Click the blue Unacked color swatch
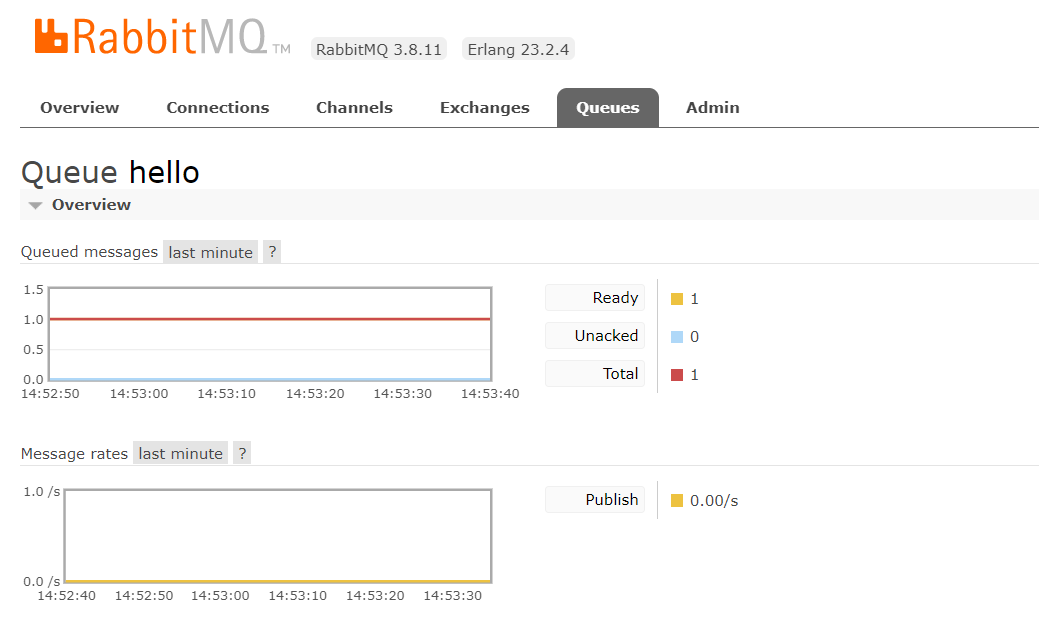This screenshot has width=1039, height=644. tap(677, 337)
